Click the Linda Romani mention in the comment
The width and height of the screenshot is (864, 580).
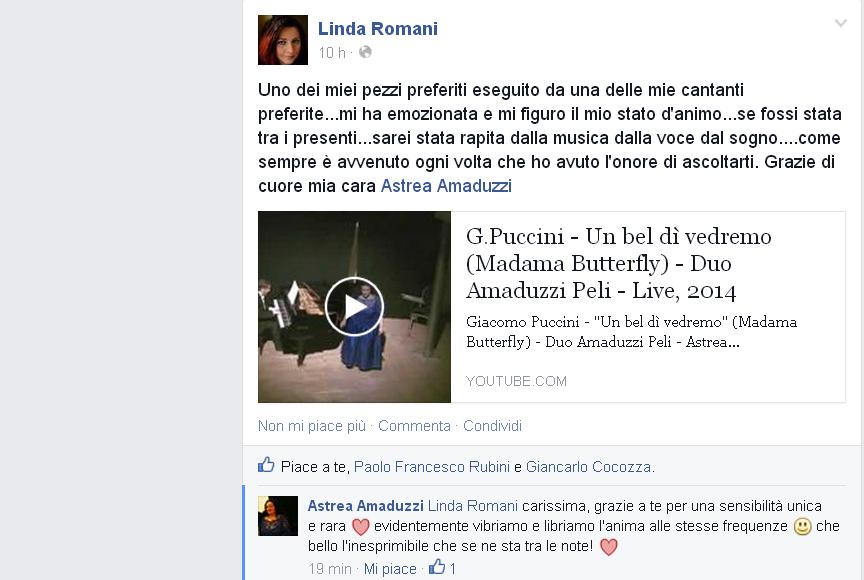point(473,506)
